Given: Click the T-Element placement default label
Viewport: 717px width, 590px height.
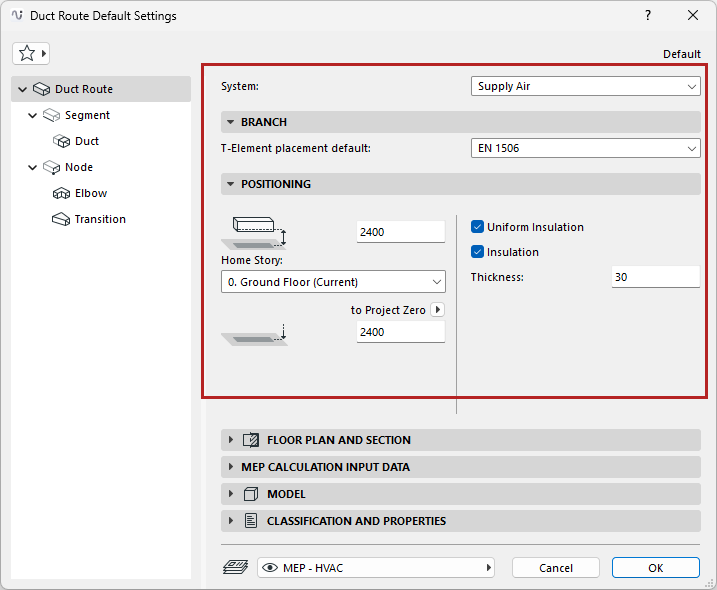Looking at the screenshot, I should pos(296,148).
